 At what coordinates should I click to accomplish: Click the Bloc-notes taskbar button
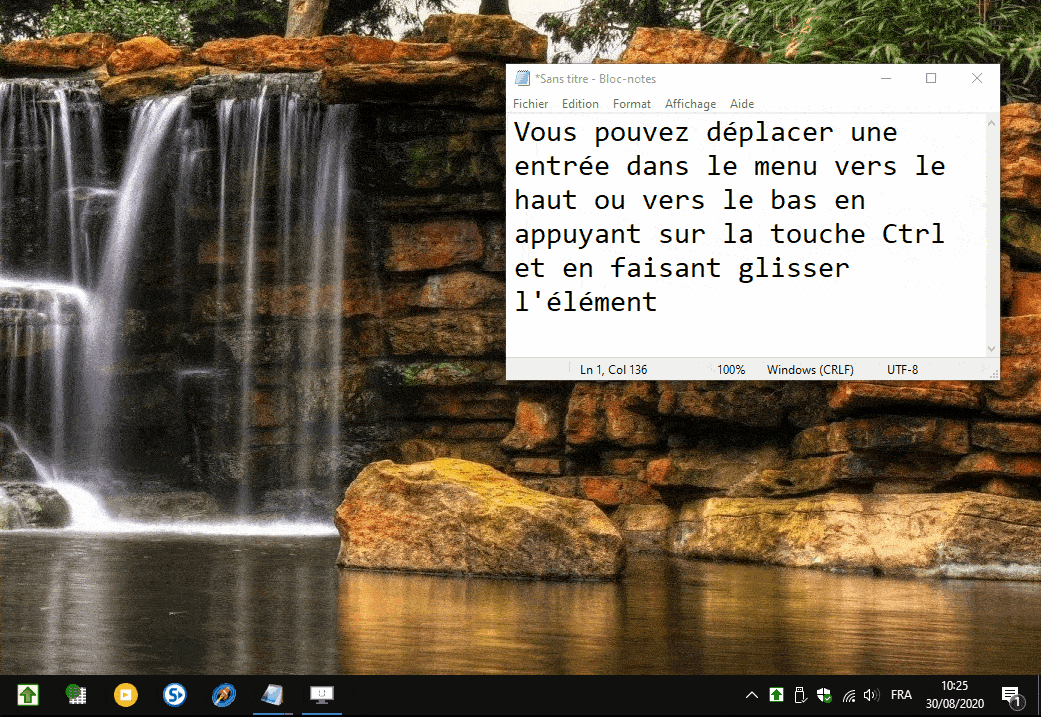coord(272,695)
